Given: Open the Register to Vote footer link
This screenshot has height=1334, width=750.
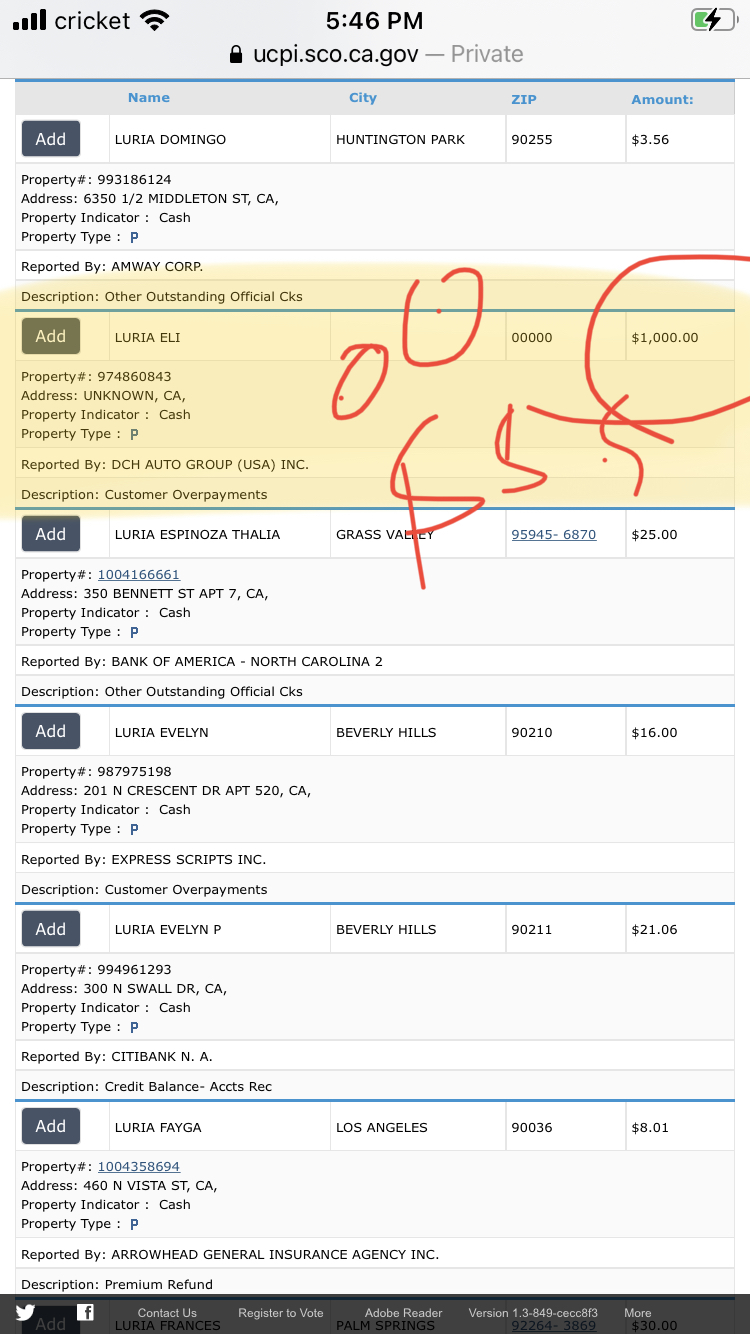Looking at the screenshot, I should [x=281, y=1313].
